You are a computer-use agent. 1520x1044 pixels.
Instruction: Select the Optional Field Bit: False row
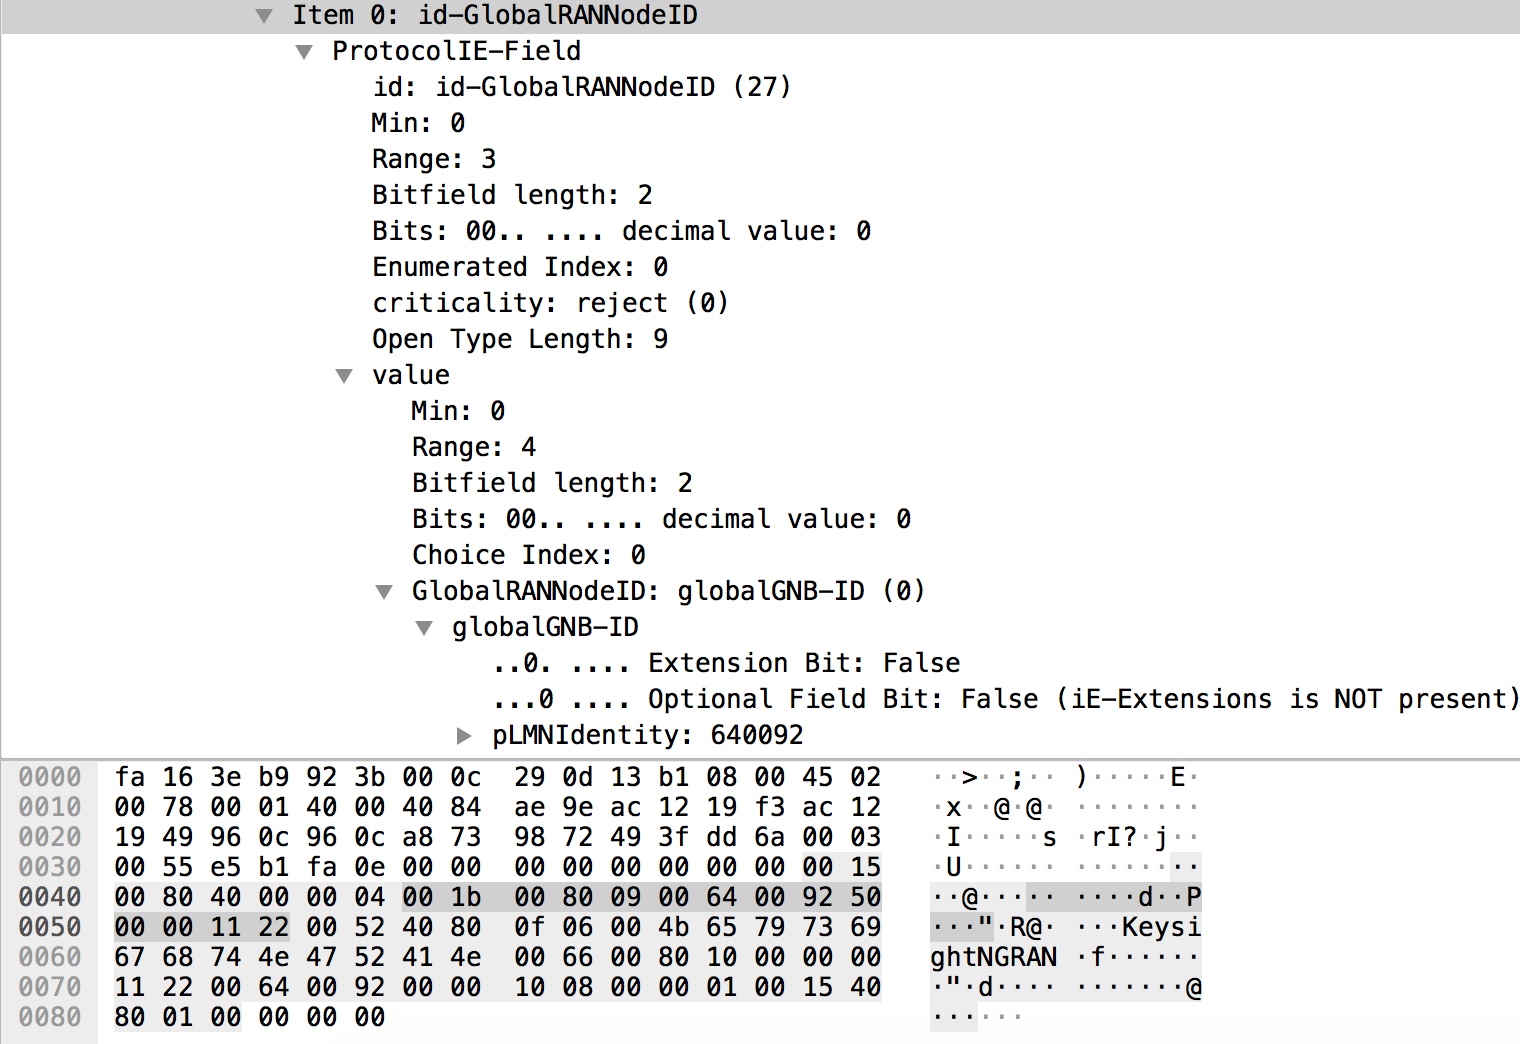click(x=1005, y=699)
